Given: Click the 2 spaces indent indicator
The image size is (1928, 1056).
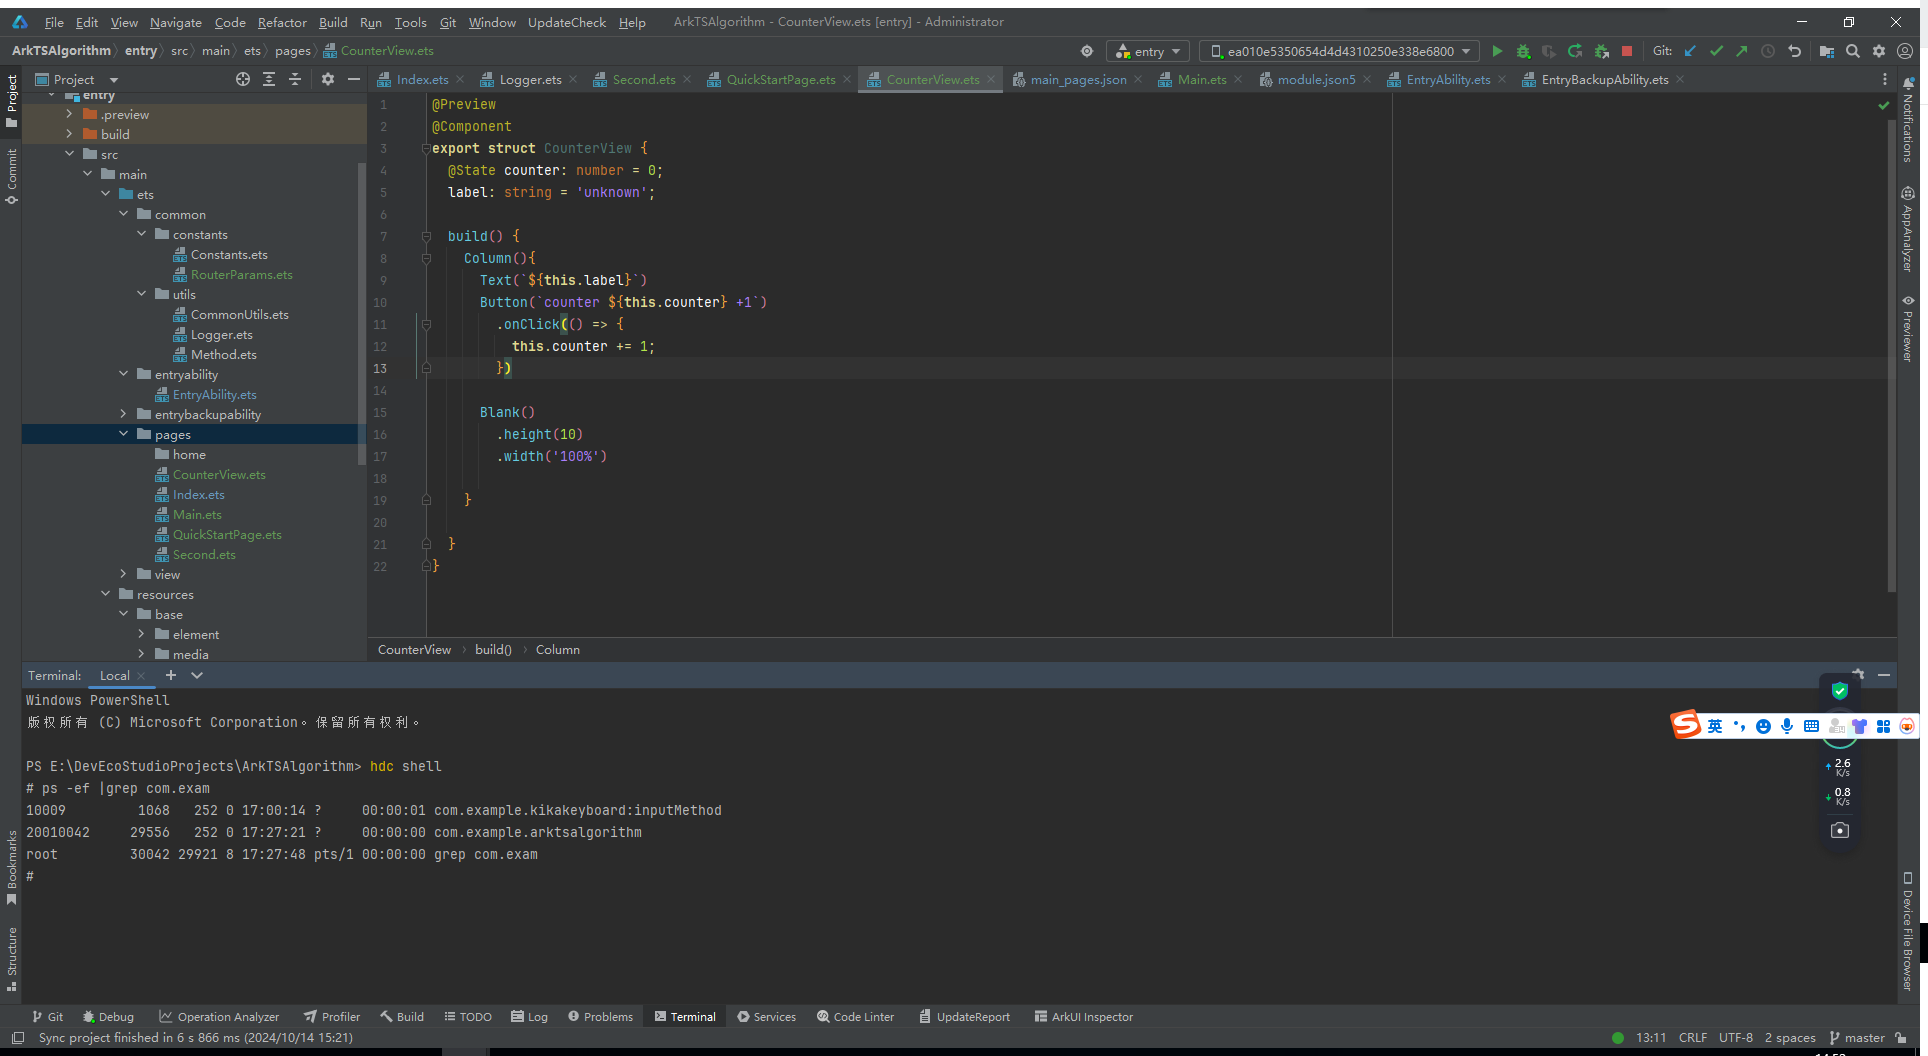Looking at the screenshot, I should point(1789,1038).
